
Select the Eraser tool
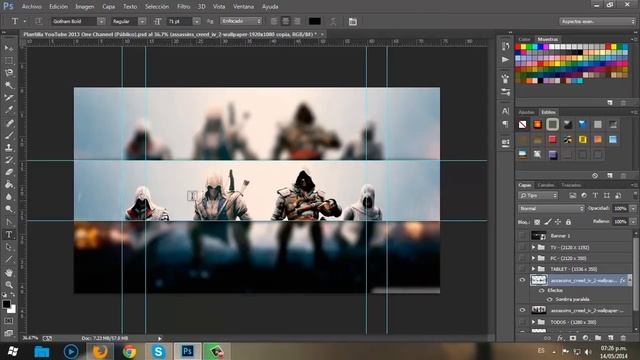[9, 172]
